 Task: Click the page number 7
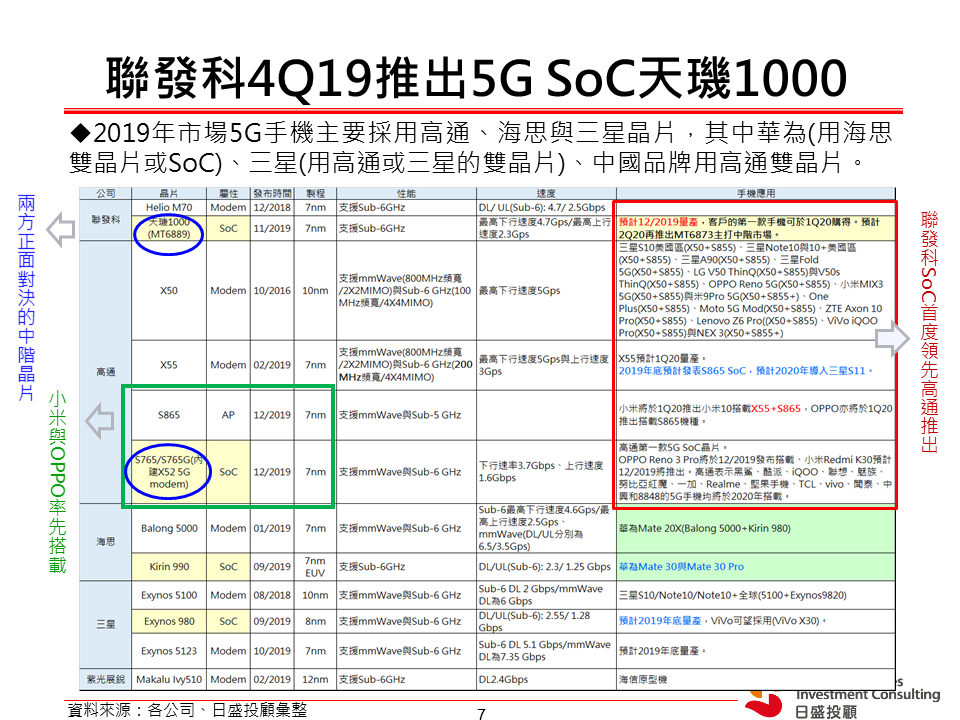pos(481,713)
